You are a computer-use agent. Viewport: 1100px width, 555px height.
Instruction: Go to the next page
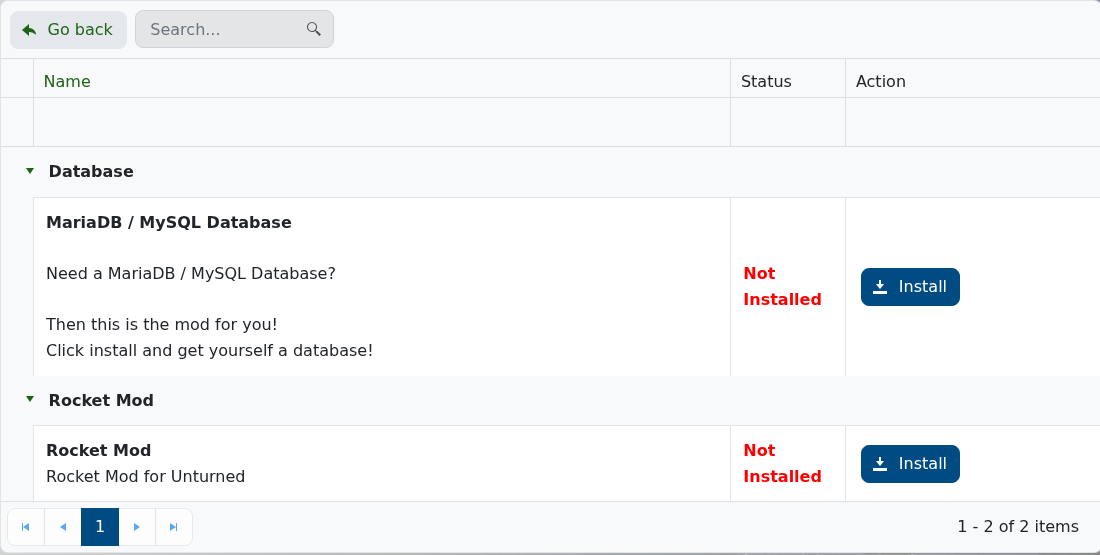[x=137, y=527]
